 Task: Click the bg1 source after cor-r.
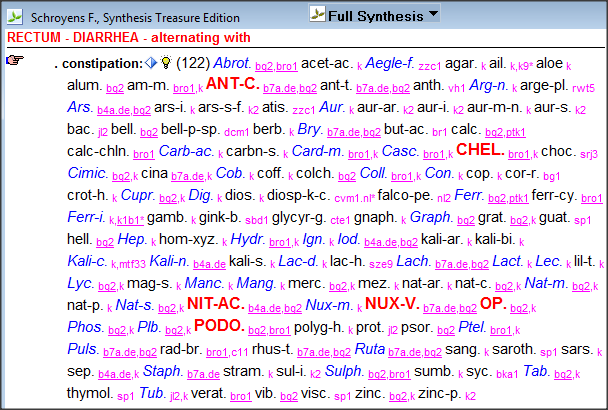[x=552, y=176]
